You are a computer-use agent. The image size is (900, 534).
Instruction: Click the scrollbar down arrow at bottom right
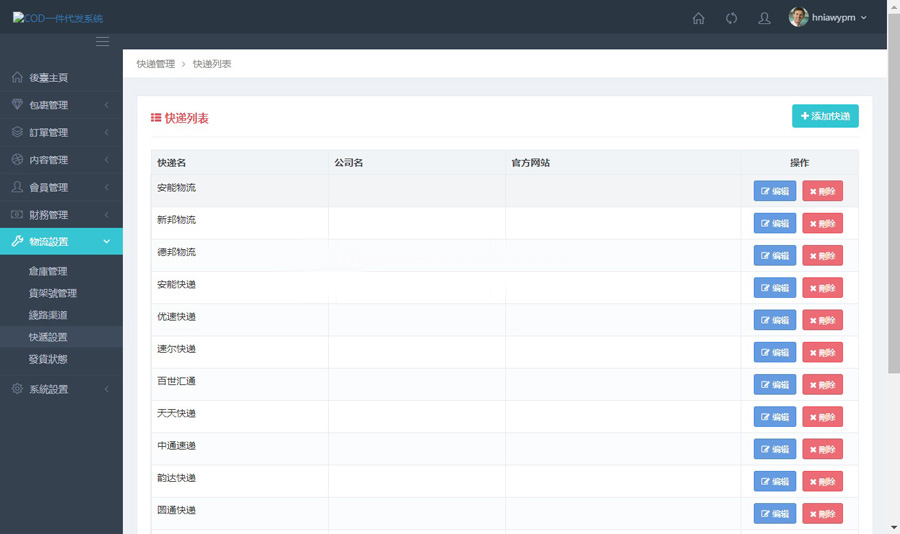click(x=893, y=527)
